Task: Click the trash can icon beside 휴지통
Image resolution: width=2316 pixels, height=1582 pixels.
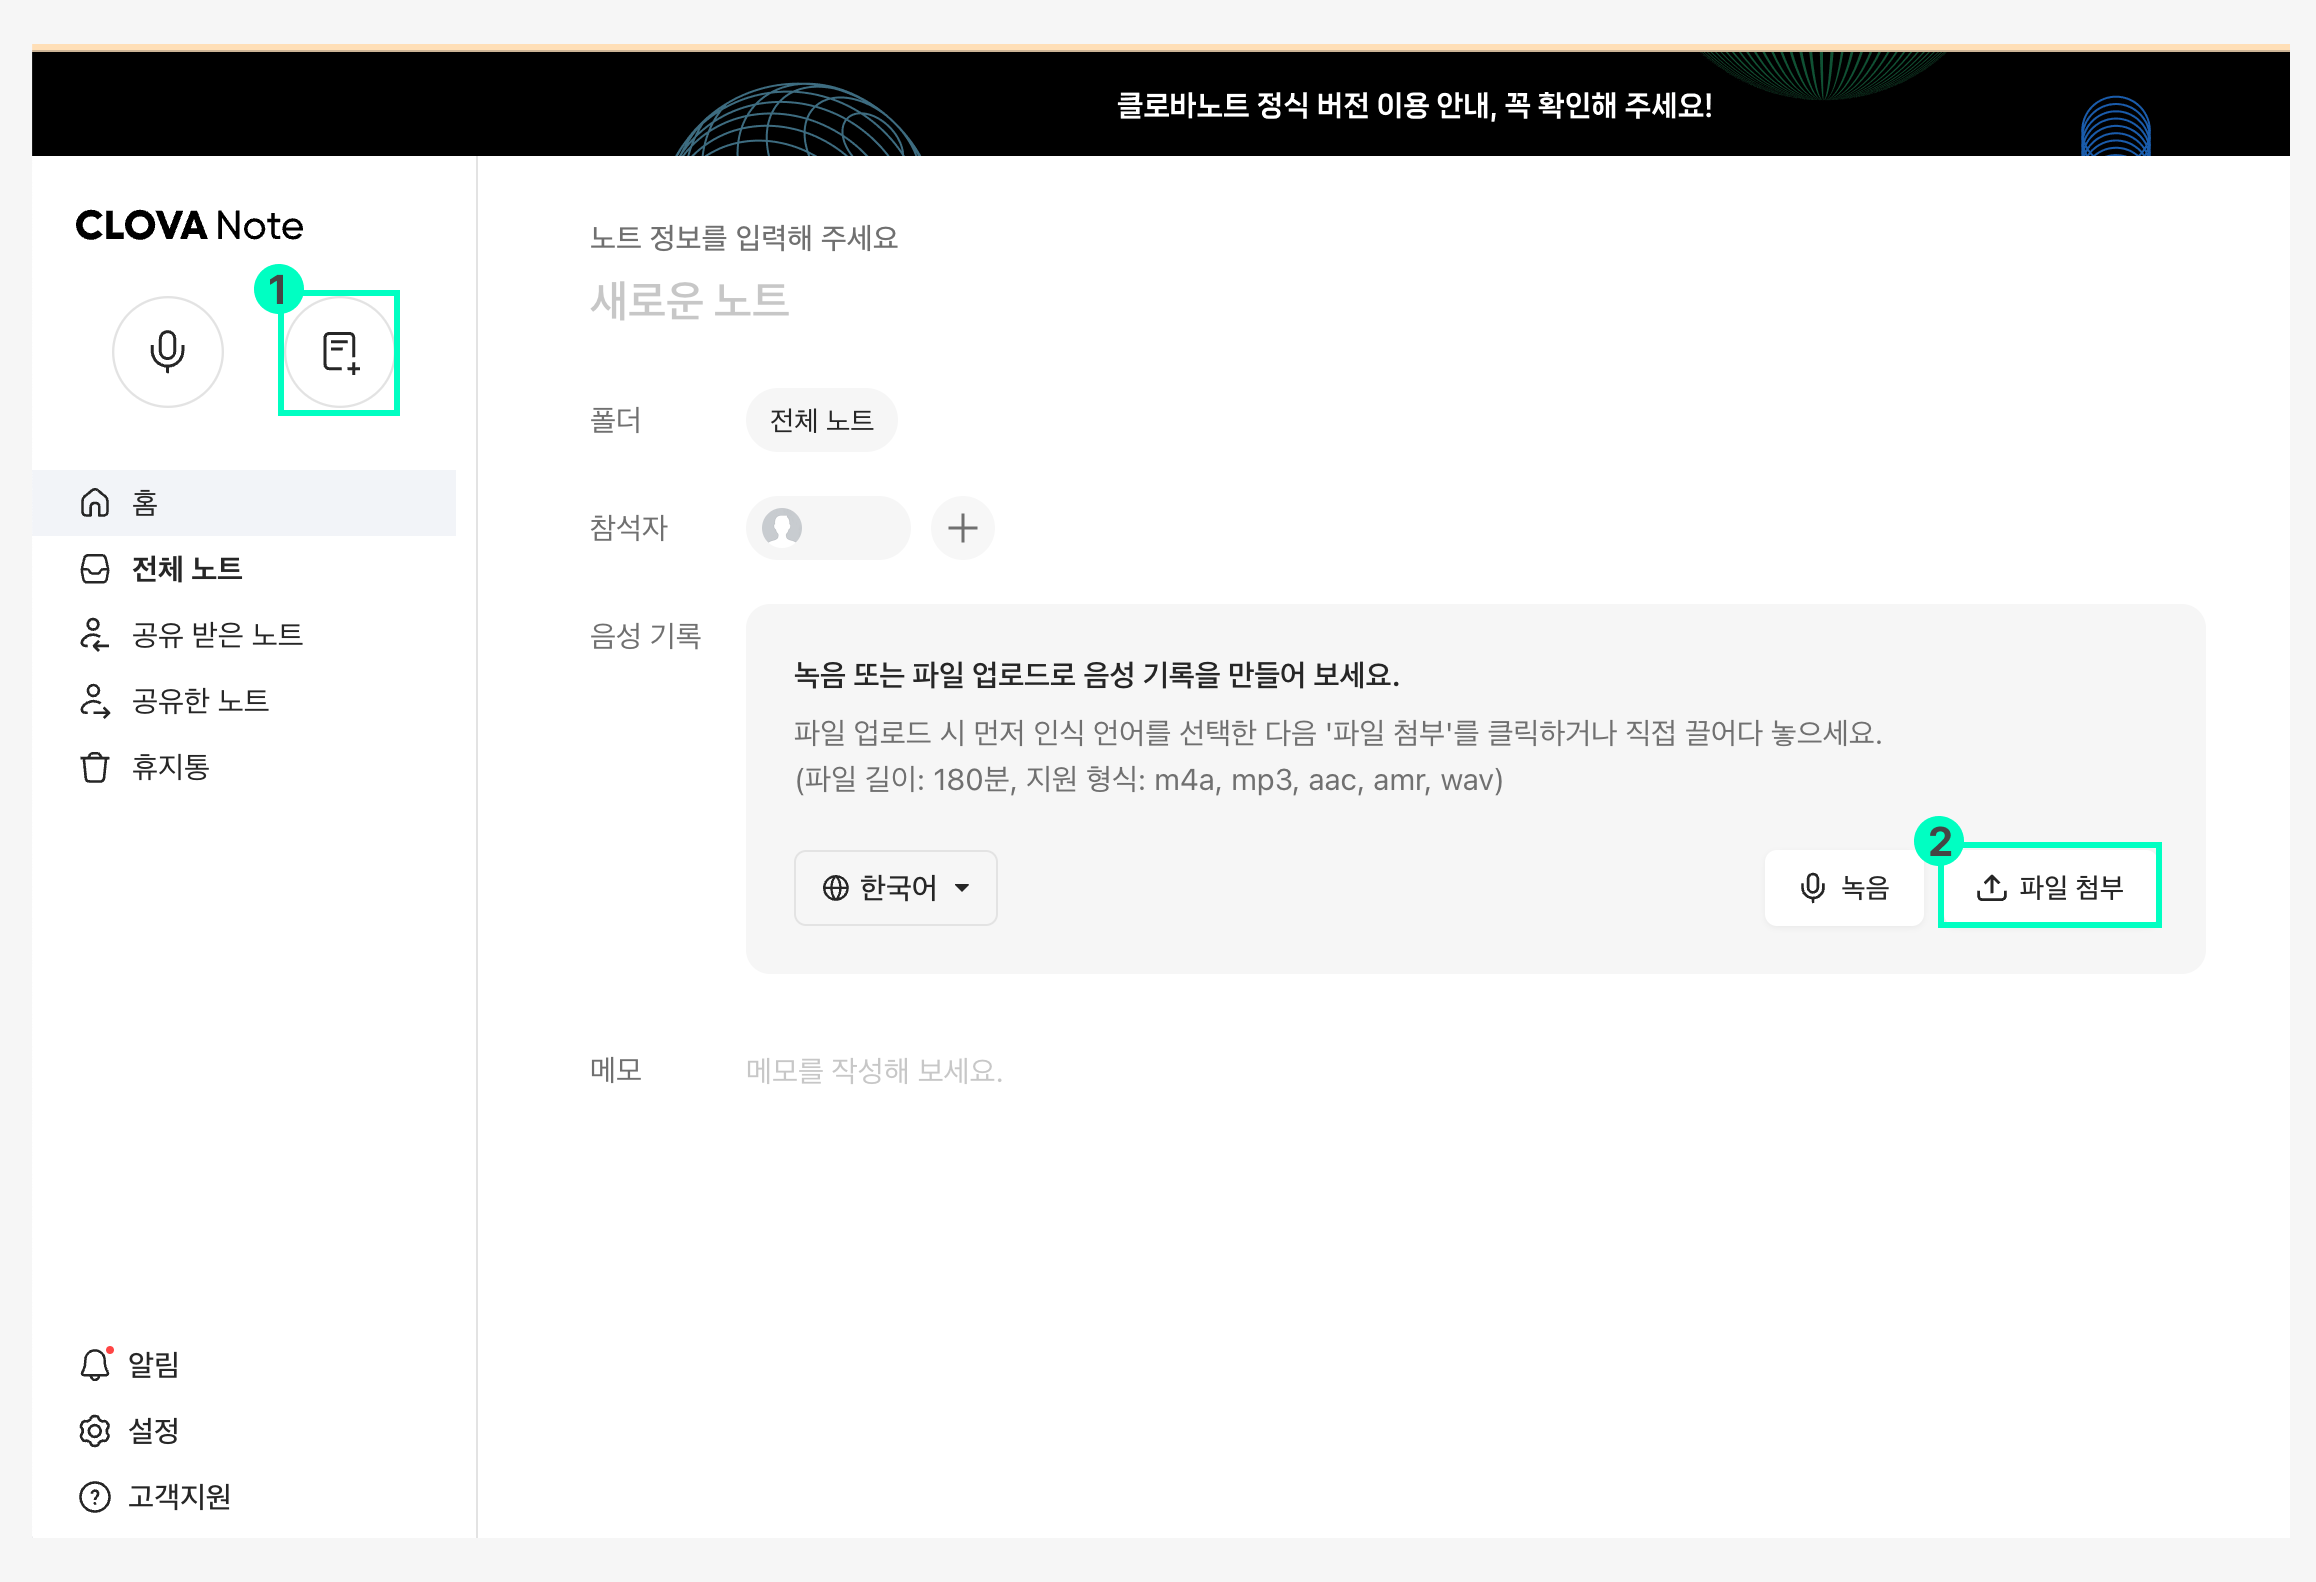Action: 95,767
